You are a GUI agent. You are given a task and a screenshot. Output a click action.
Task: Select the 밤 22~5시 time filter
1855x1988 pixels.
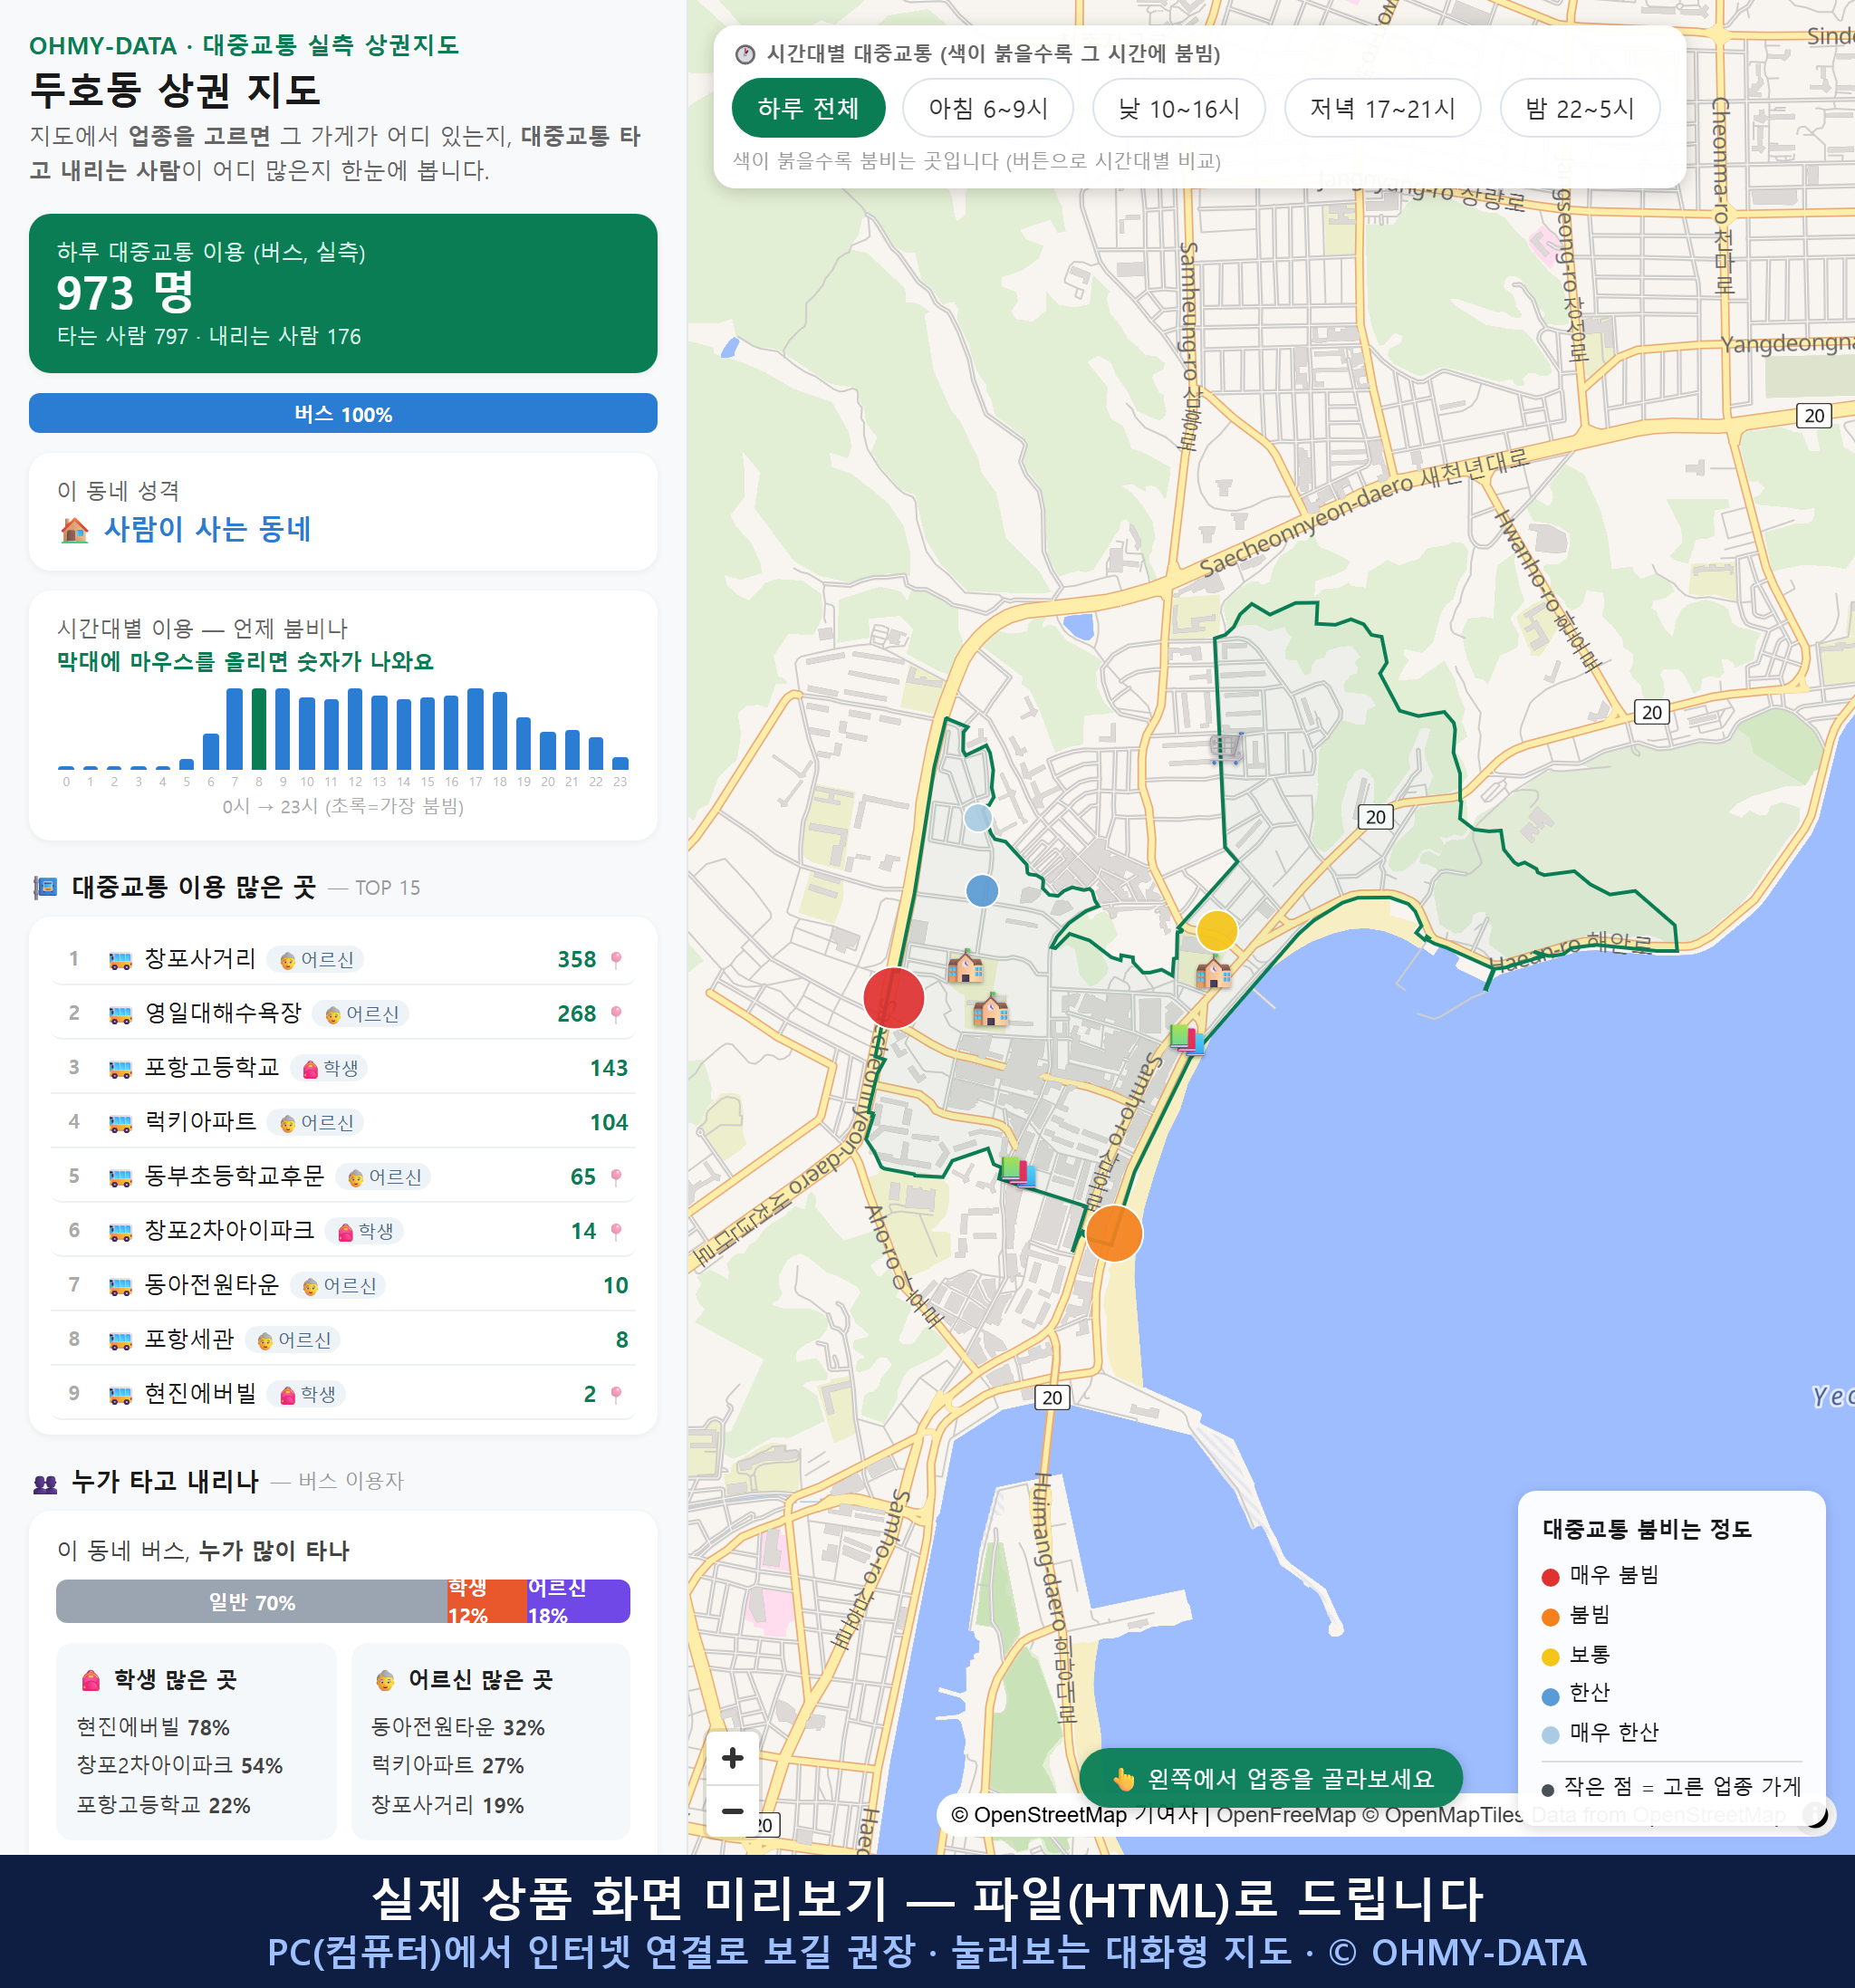pyautogui.click(x=1580, y=108)
